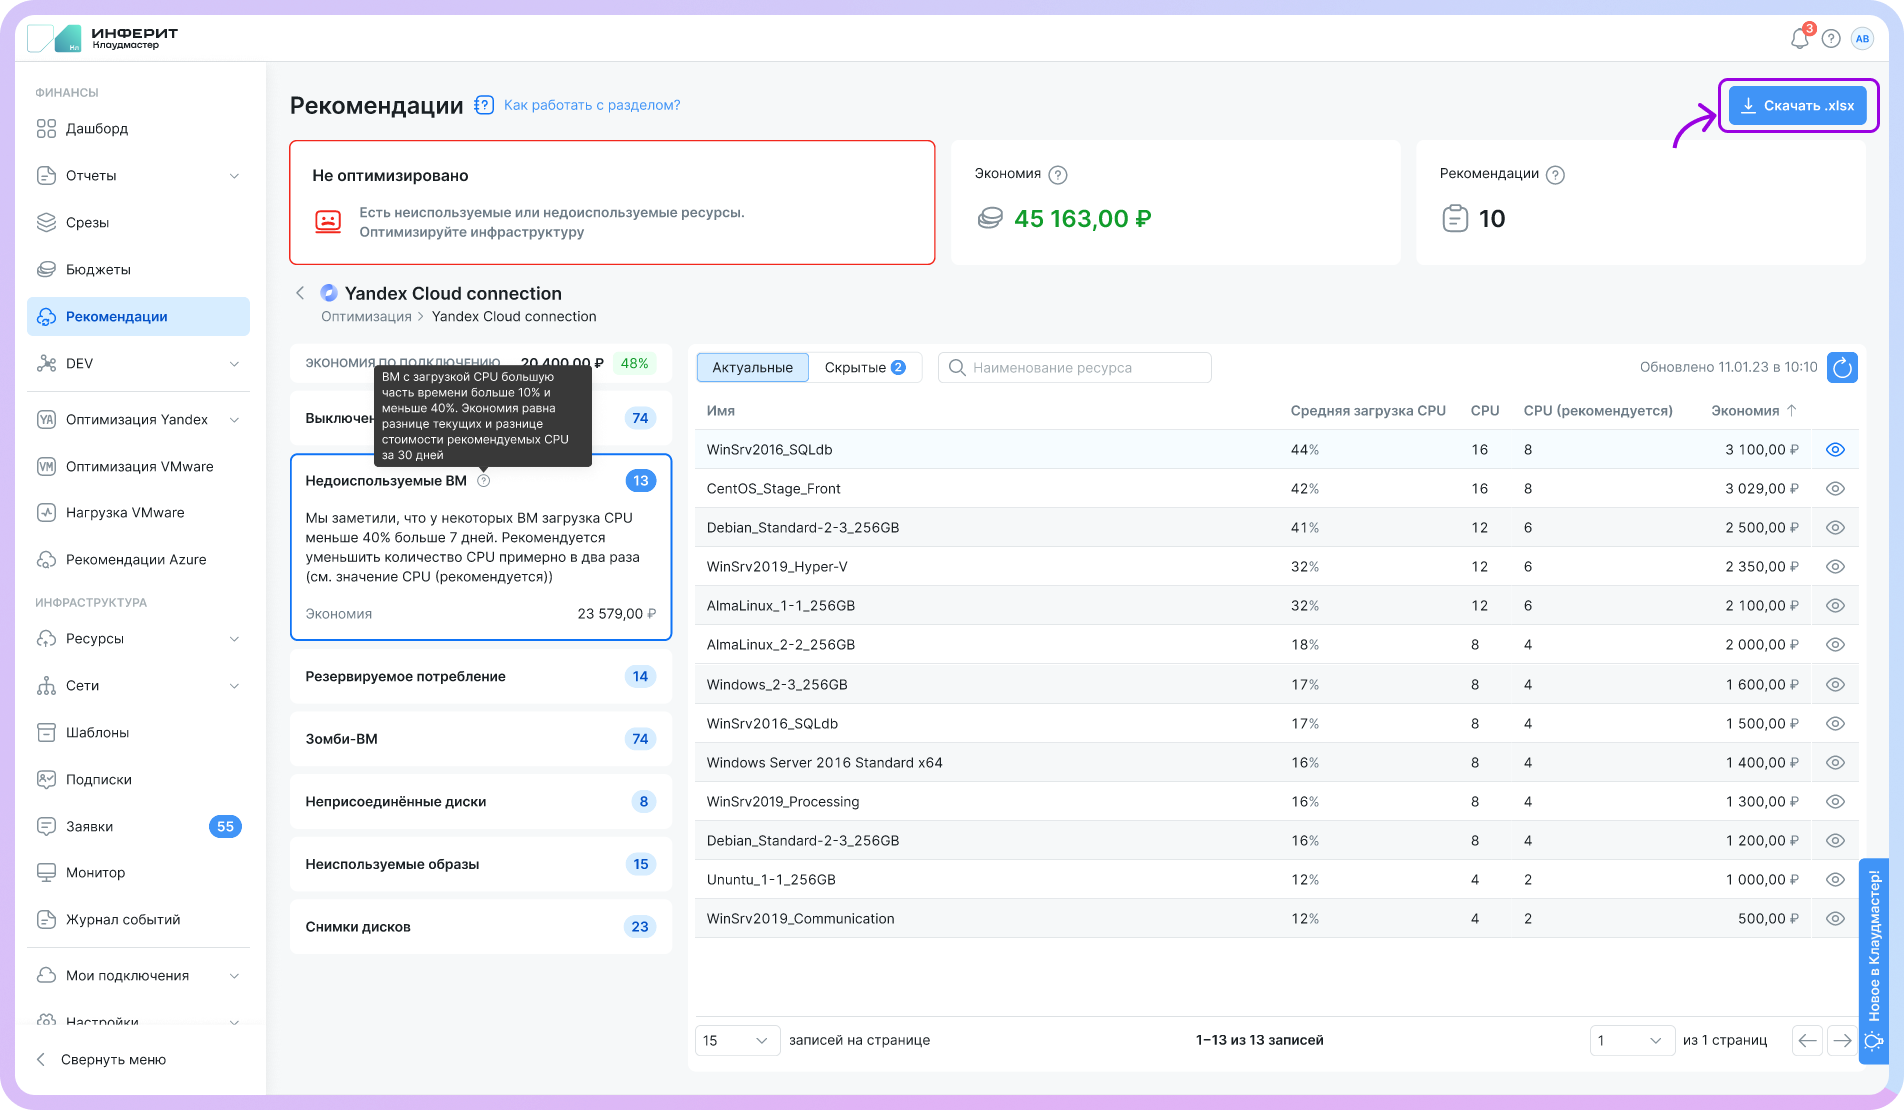Click the Наименование ресурса search field
The height and width of the screenshot is (1110, 1904).
pyautogui.click(x=1075, y=368)
